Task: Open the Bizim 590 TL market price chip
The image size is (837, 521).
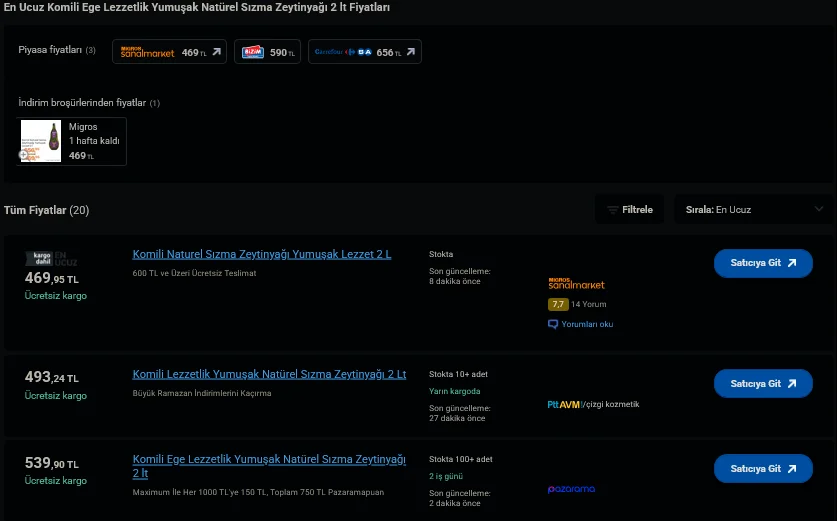Action: click(267, 52)
